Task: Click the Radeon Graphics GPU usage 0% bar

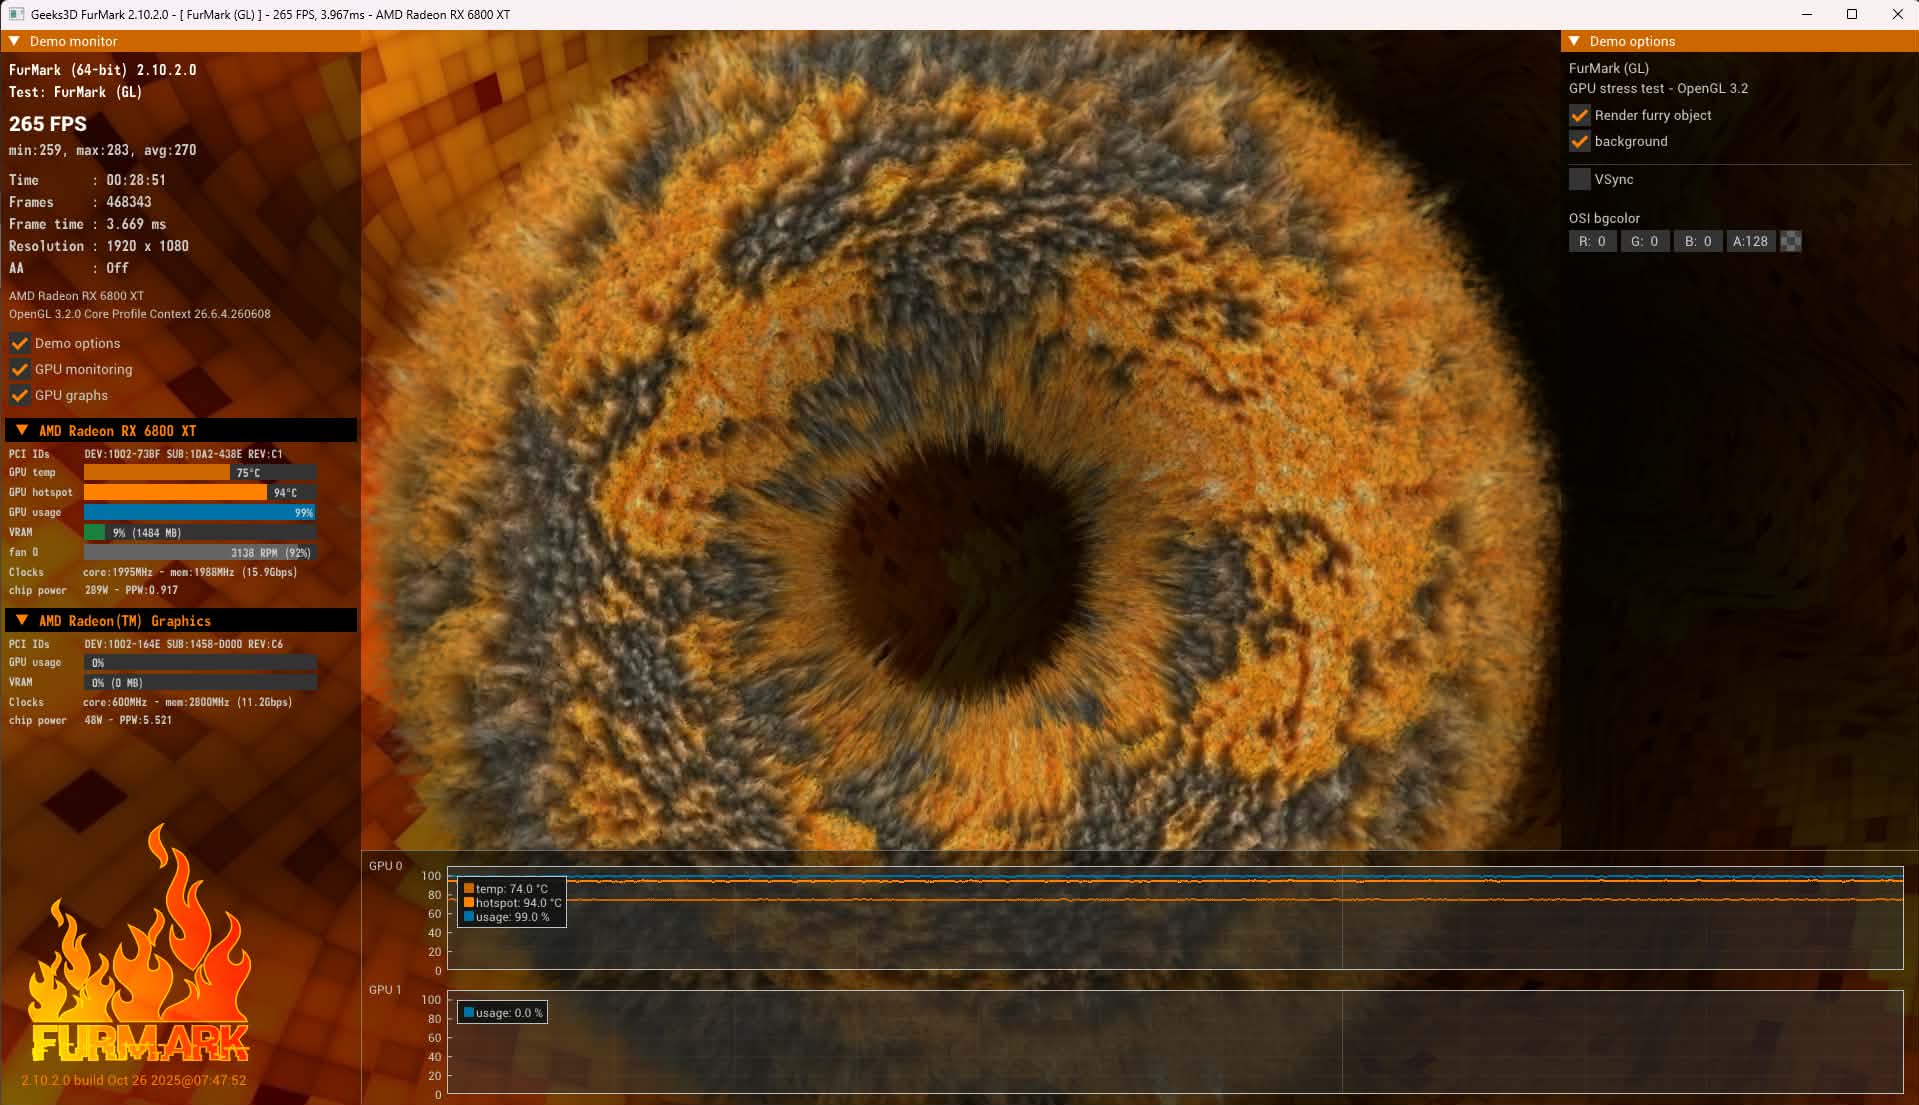Action: 200,662
